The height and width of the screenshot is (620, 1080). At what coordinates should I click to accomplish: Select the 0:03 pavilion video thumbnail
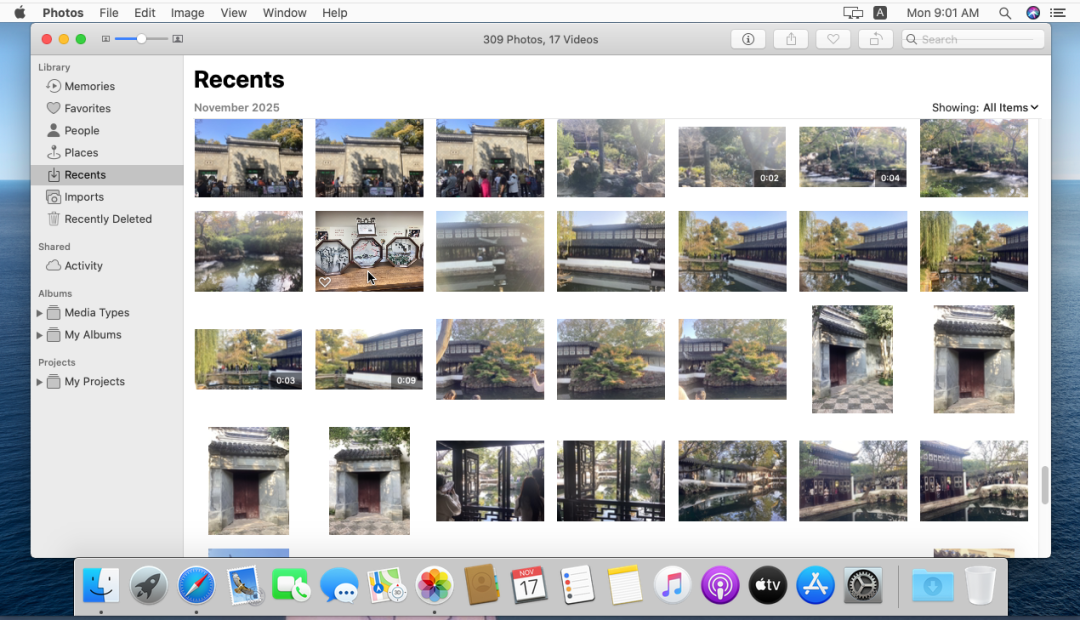pyautogui.click(x=249, y=359)
